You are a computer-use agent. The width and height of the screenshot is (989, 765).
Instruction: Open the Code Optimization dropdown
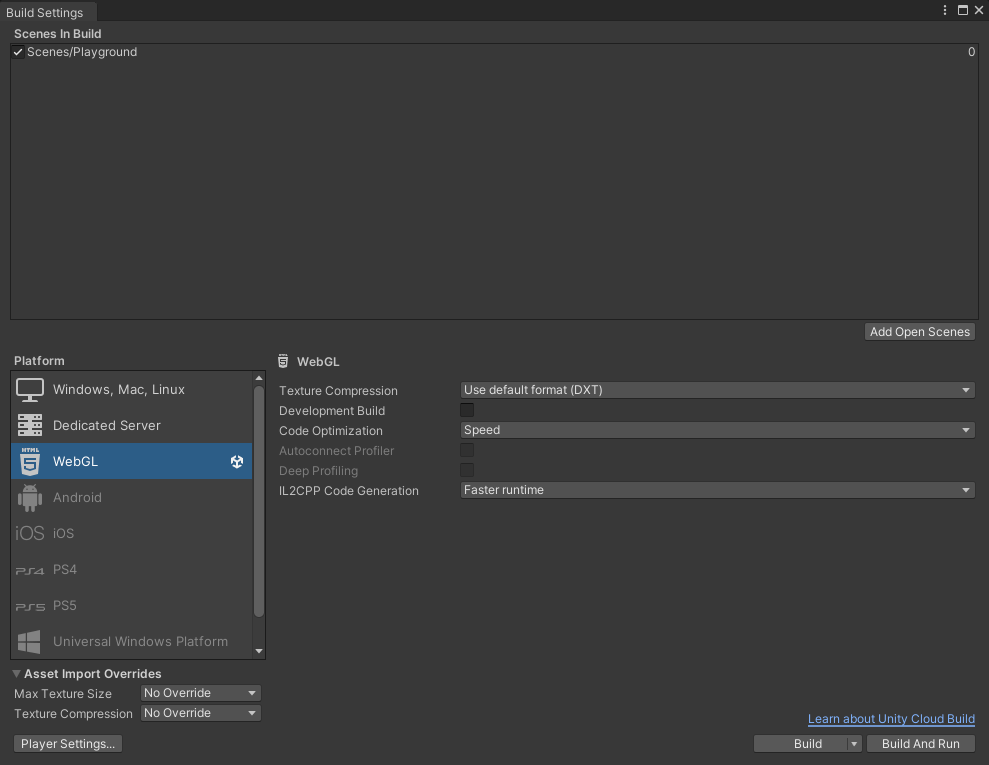tap(718, 430)
